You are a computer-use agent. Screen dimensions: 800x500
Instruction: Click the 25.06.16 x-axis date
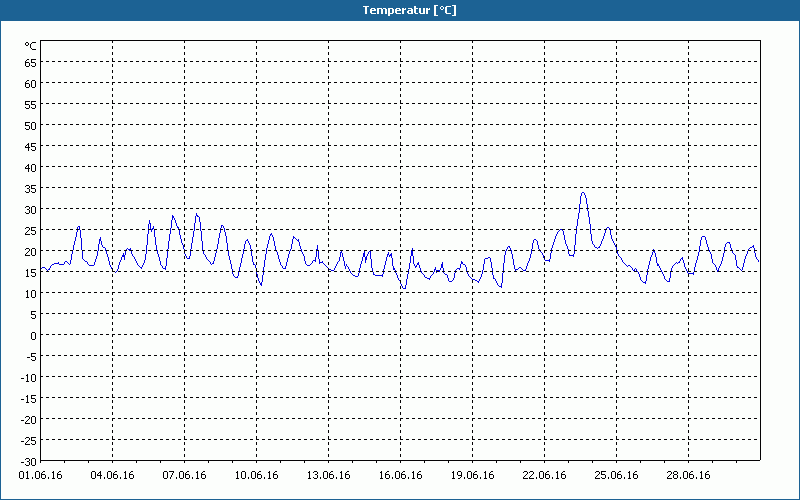[x=617, y=476]
